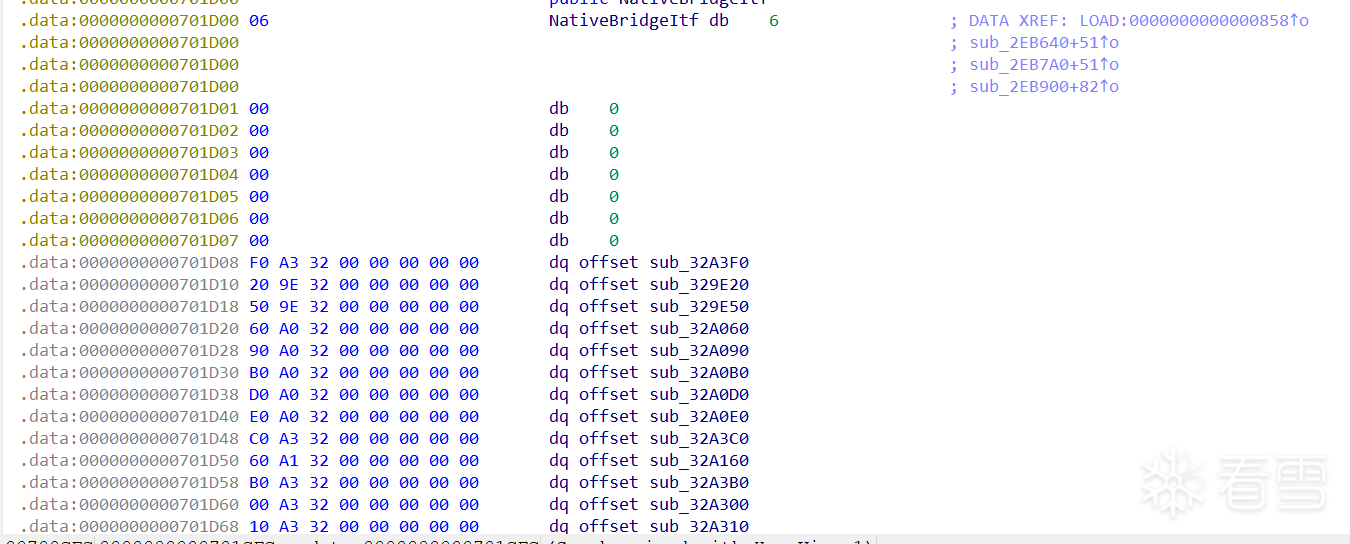The height and width of the screenshot is (544, 1350).
Task: Follow xref sub_2EB7A0+51
Action: click(1044, 64)
